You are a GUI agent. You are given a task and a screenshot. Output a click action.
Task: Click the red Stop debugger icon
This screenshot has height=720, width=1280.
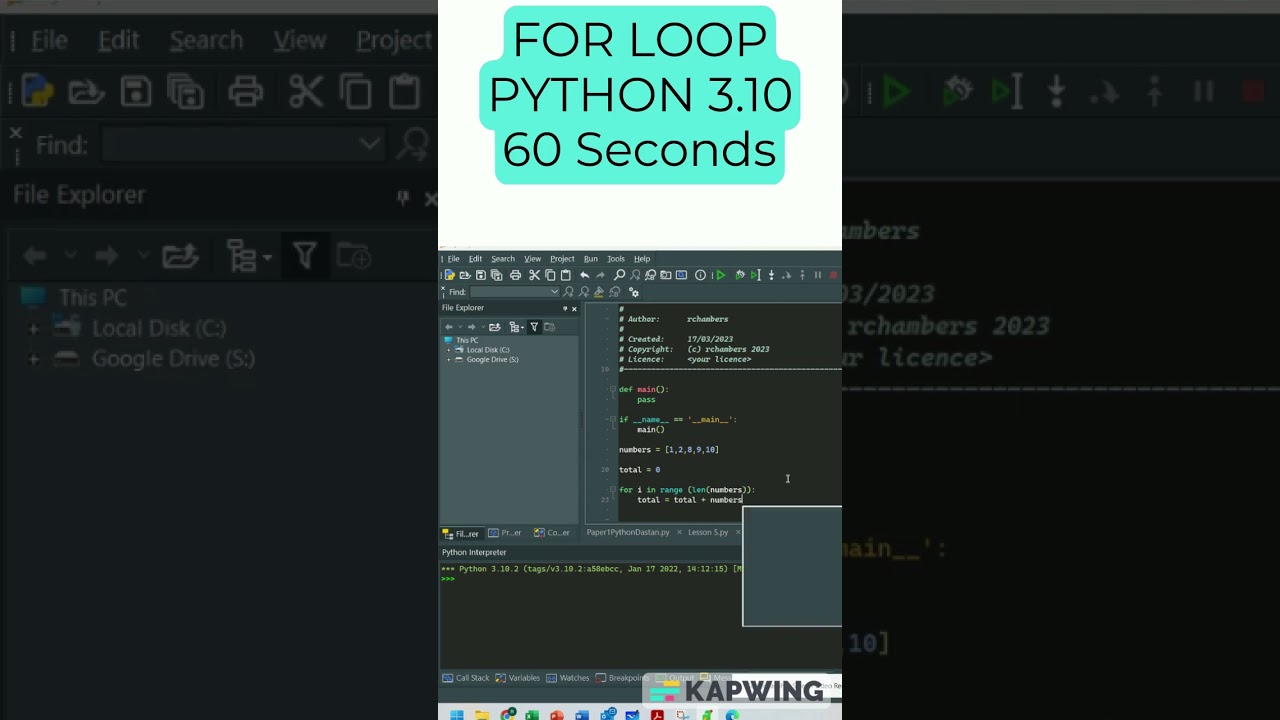pos(833,275)
